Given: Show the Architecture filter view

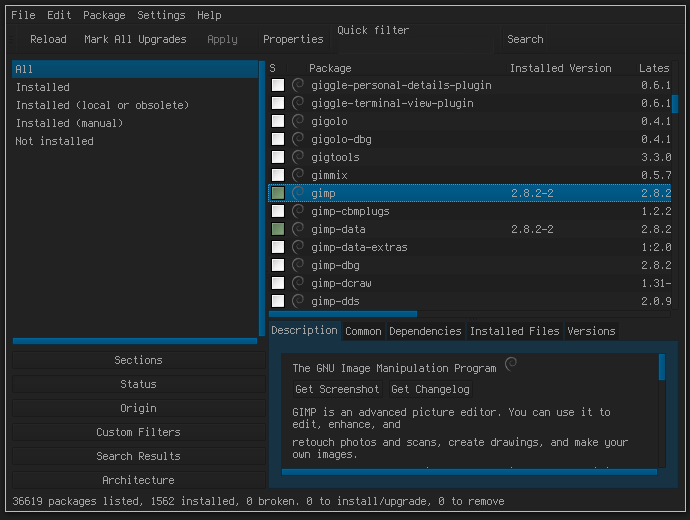Looking at the screenshot, I should coord(139,480).
